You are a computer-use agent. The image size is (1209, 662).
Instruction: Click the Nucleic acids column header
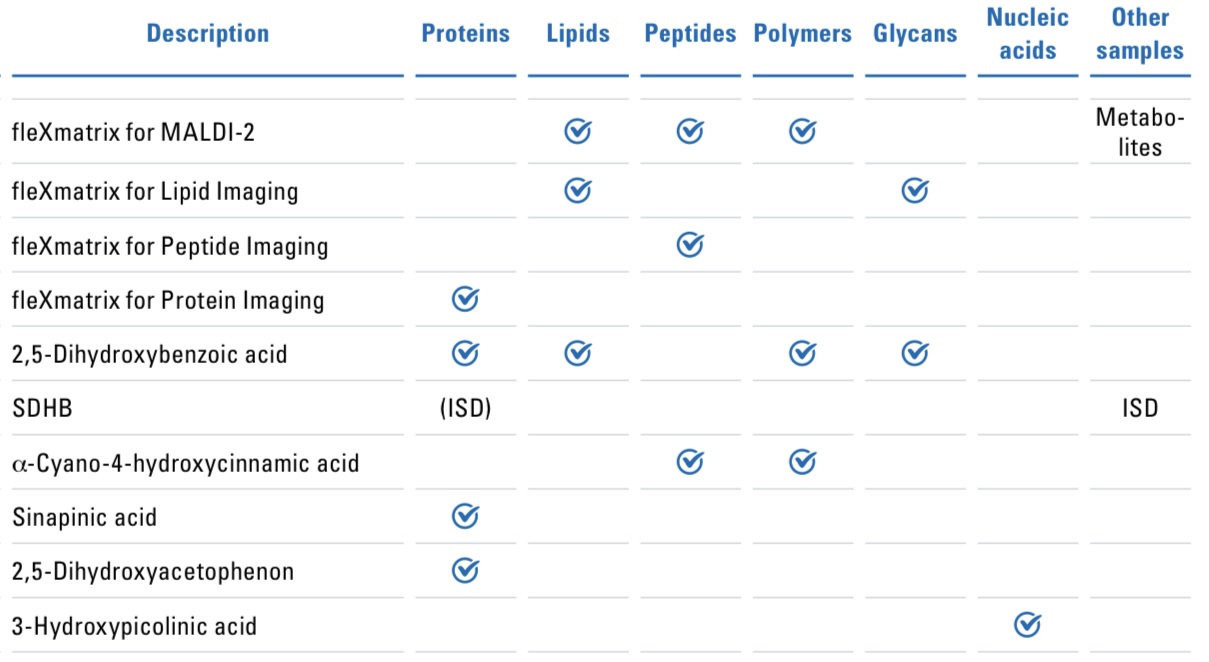pos(1027,34)
